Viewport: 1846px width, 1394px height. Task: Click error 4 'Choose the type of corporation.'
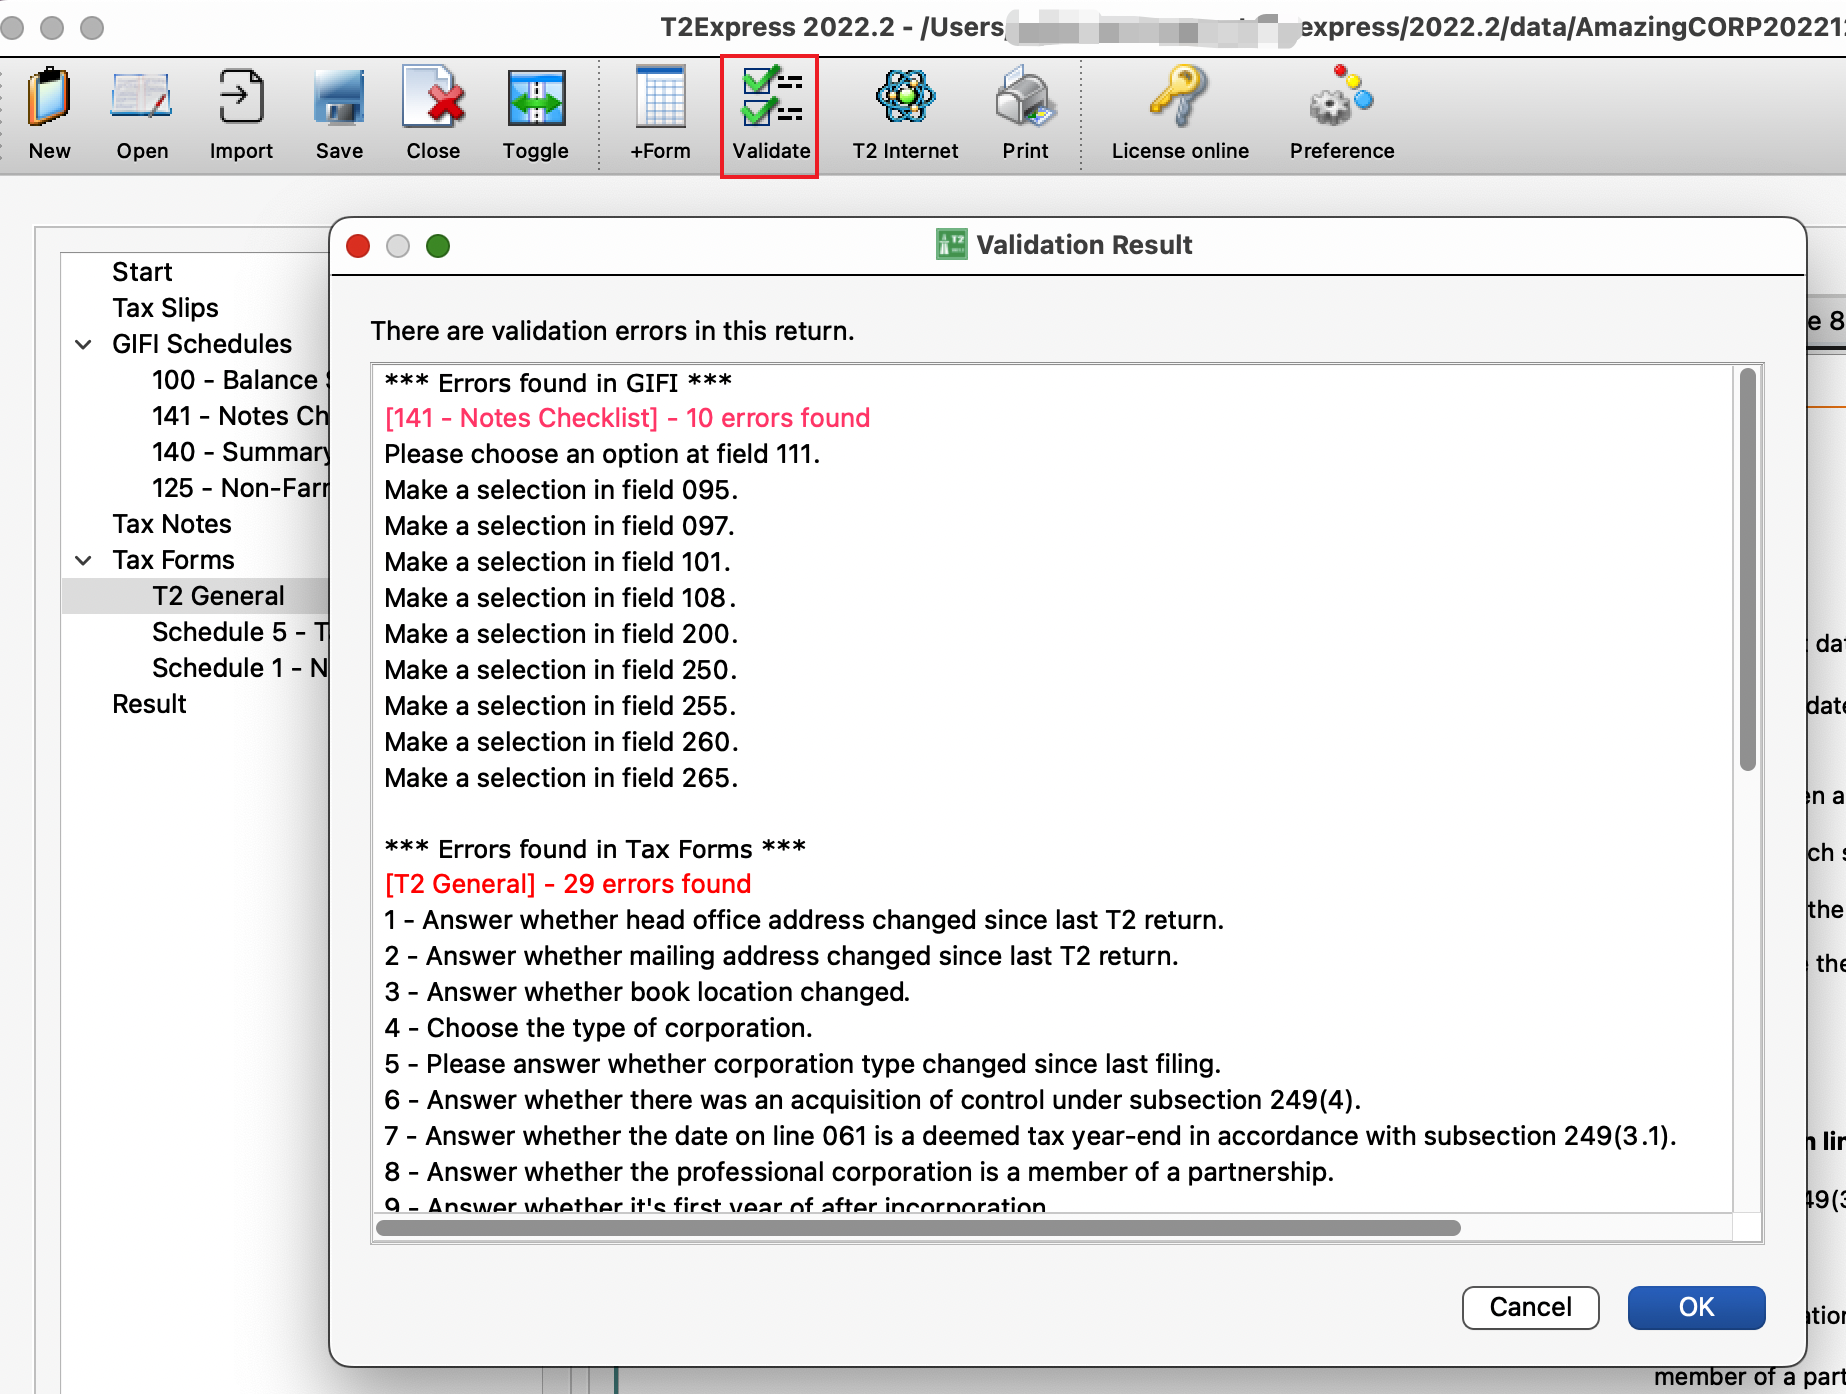(598, 1028)
